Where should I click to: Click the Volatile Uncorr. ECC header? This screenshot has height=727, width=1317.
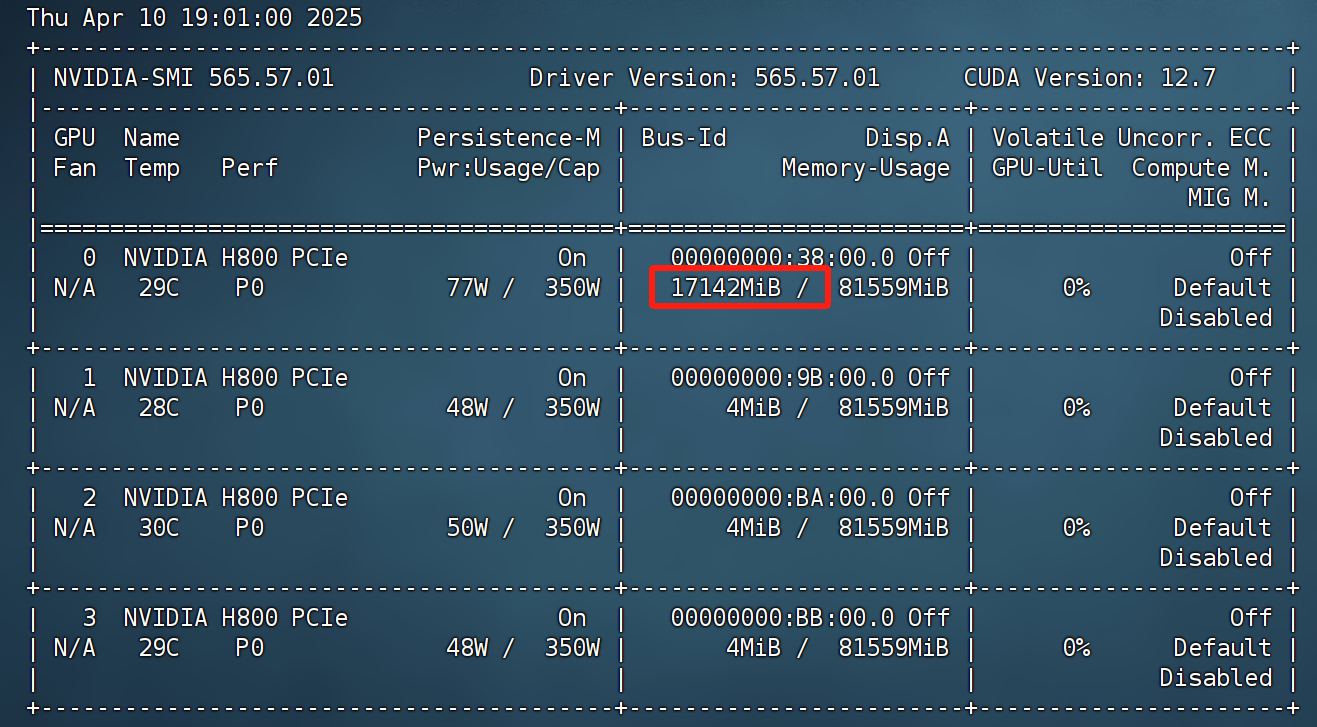click(1132, 138)
